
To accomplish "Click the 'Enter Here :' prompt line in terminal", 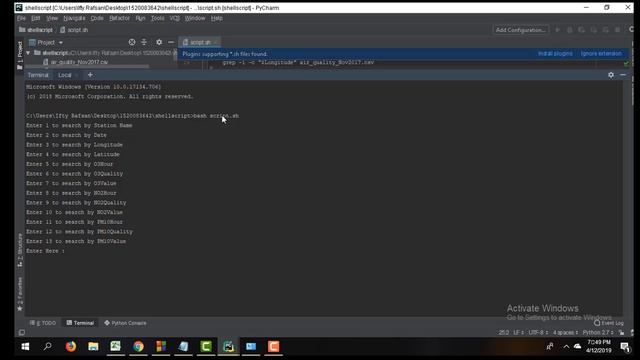I will click(45, 251).
